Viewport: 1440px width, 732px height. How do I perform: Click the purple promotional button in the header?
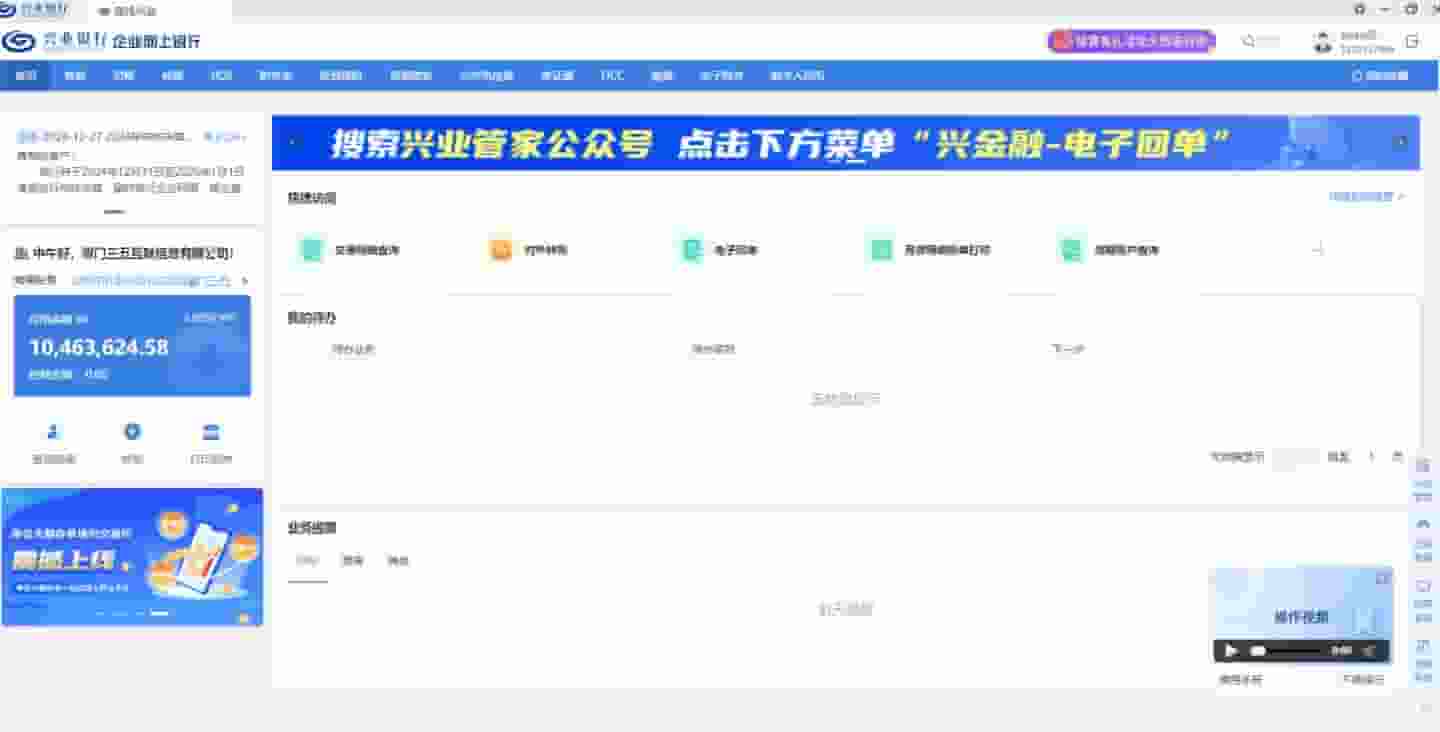[x=1131, y=42]
